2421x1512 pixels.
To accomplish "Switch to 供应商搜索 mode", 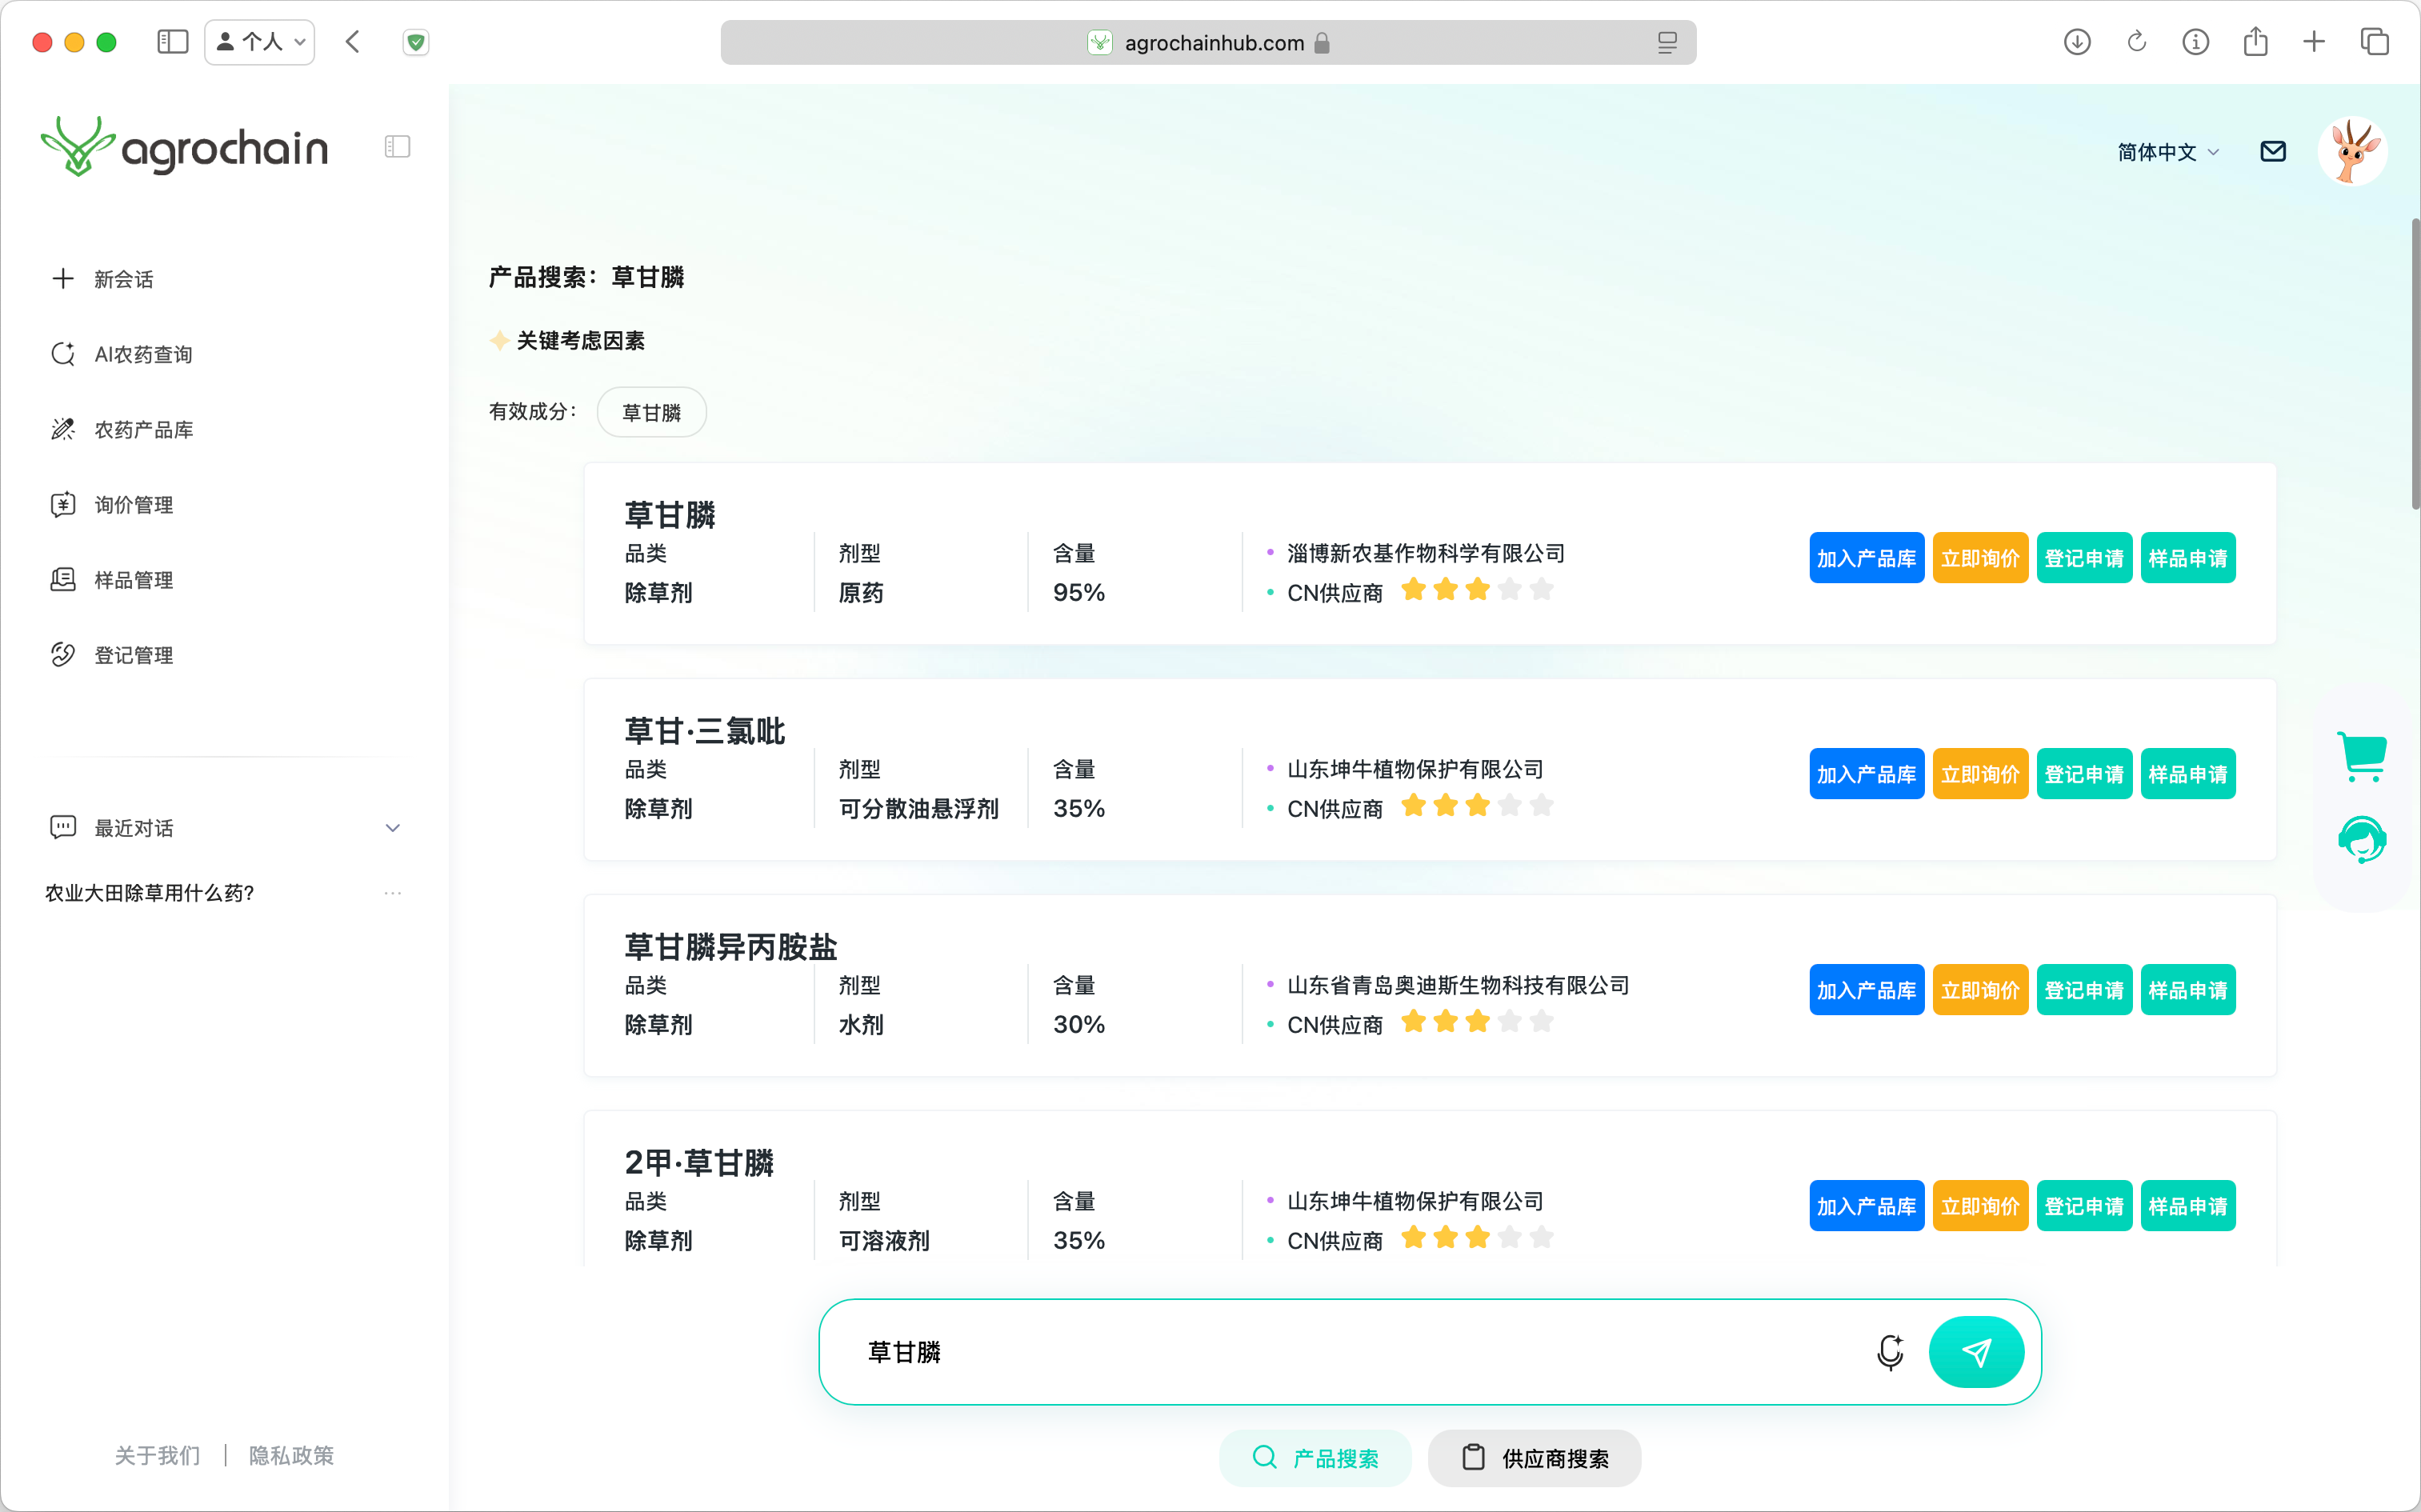I will tap(1534, 1458).
